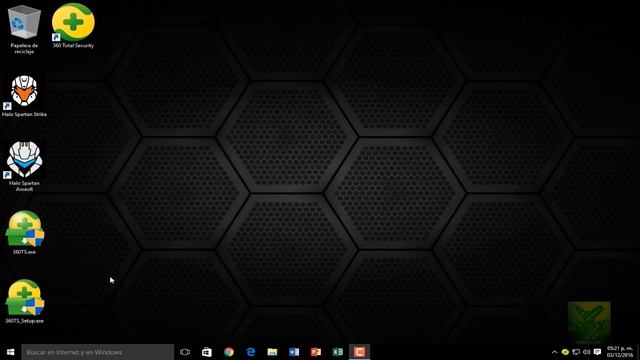640x360 pixels.
Task: Open the network status tray icon
Action: coord(576,352)
